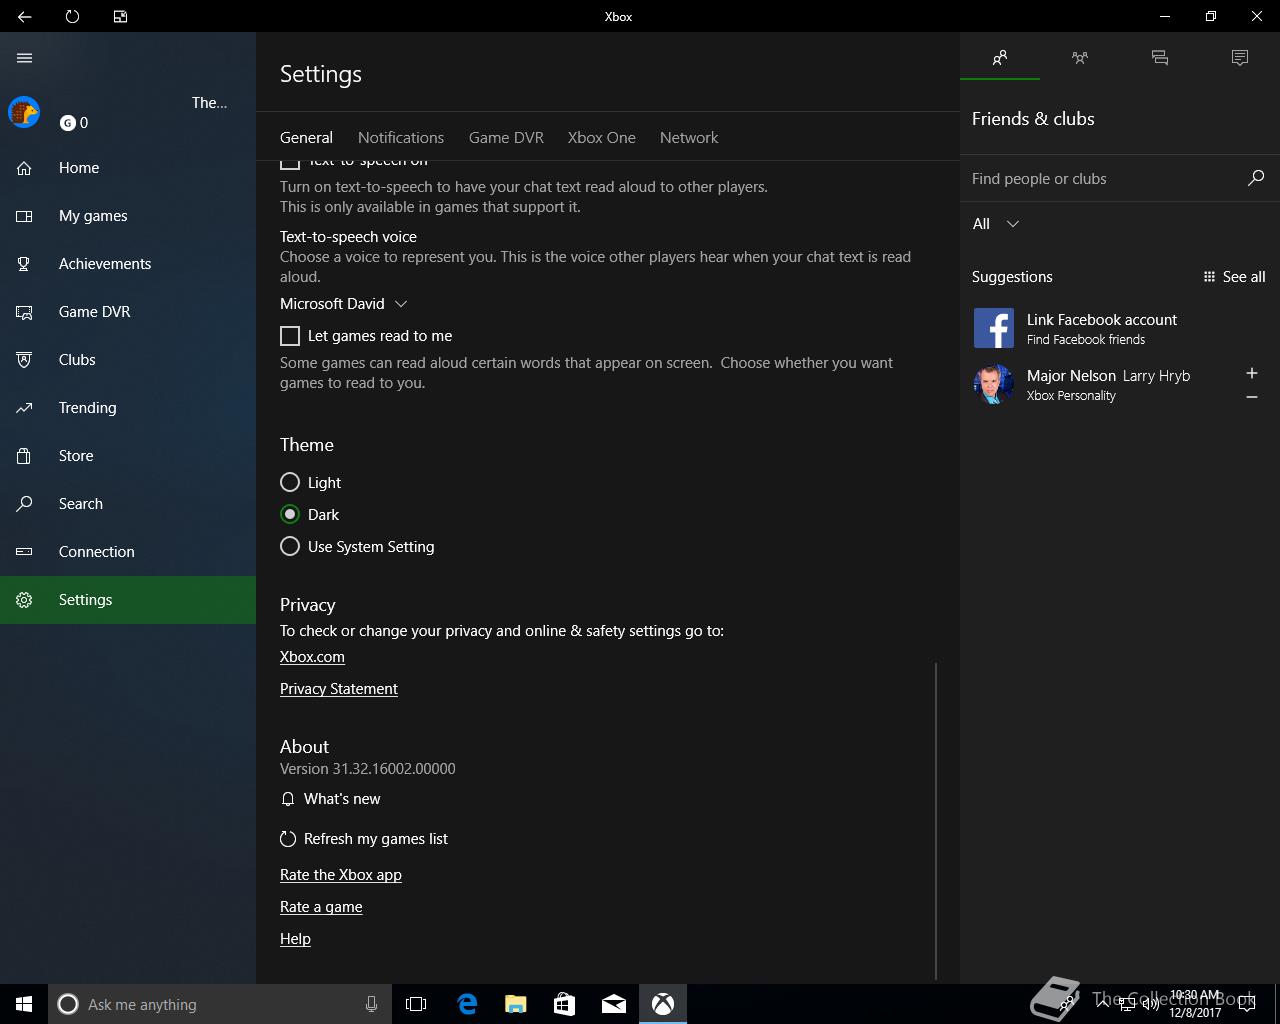Select Use System Setting theme option
The height and width of the screenshot is (1024, 1280).
click(290, 547)
